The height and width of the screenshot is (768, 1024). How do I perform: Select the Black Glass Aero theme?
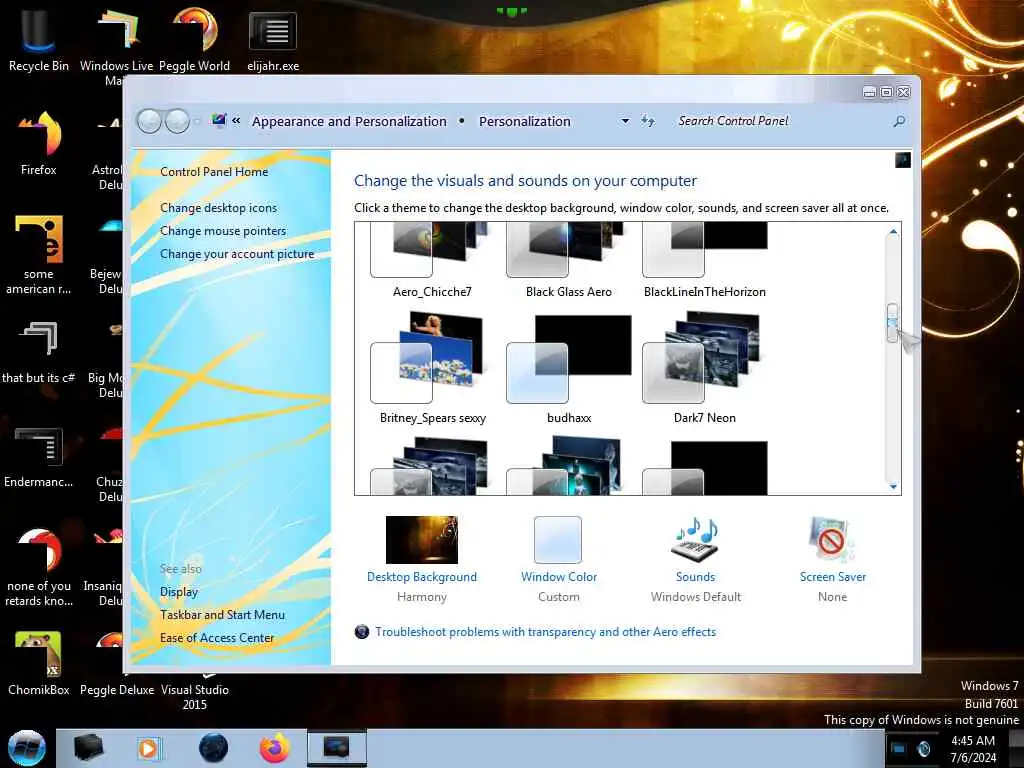click(568, 260)
